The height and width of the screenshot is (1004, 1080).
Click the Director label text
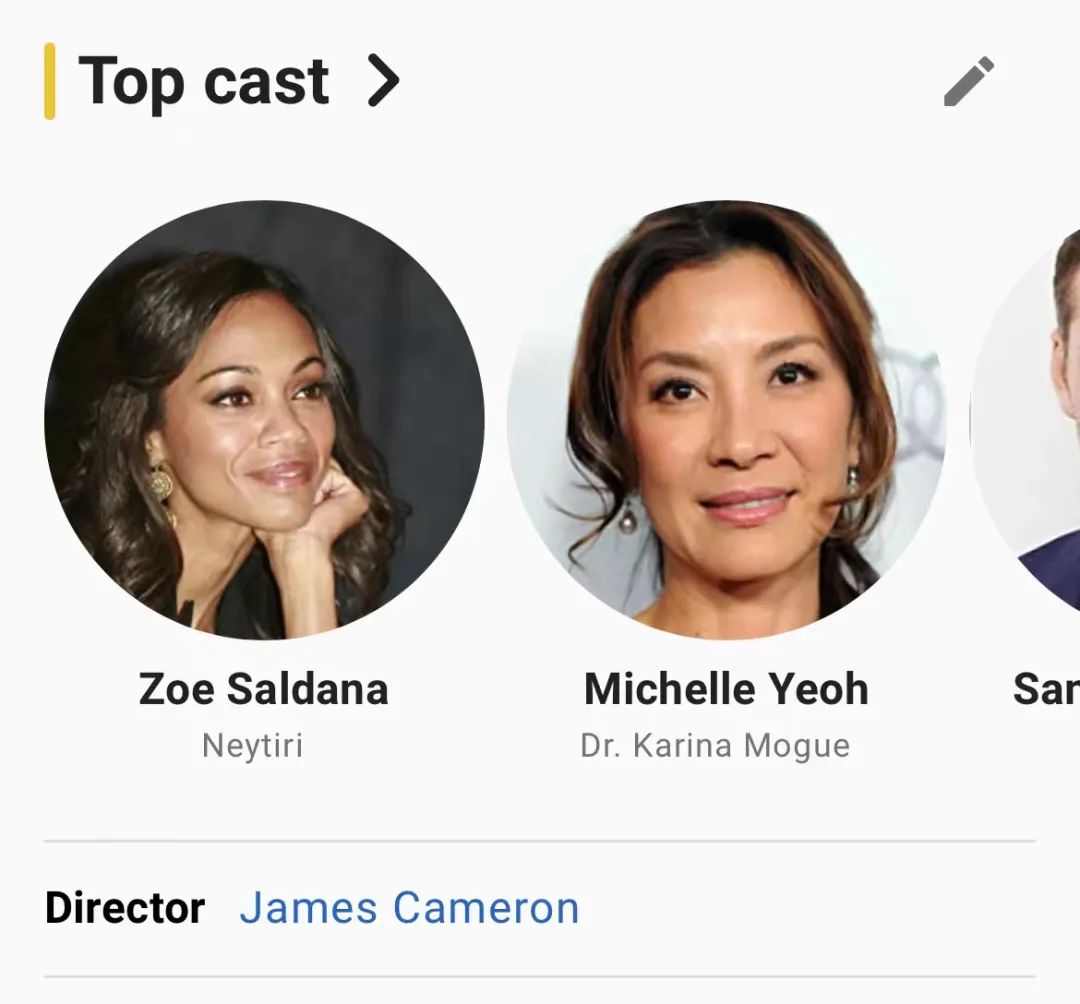pos(125,908)
